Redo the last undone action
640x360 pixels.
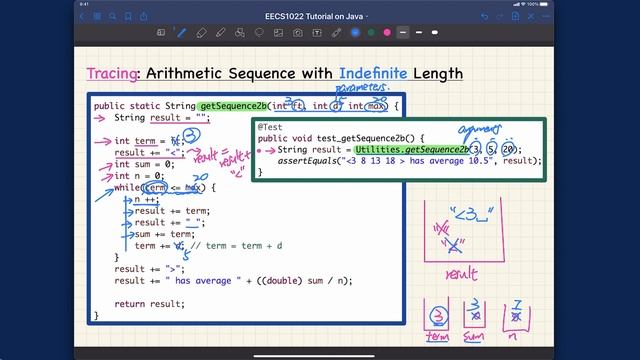coord(500,17)
